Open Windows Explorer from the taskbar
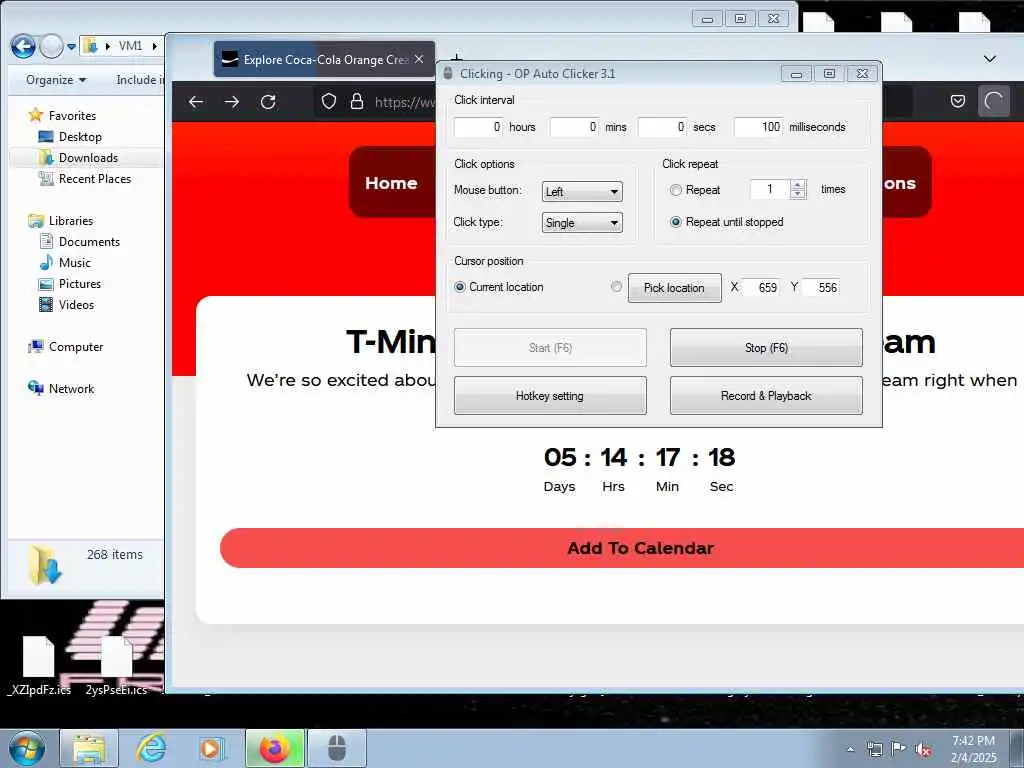This screenshot has width=1024, height=768. click(x=89, y=748)
